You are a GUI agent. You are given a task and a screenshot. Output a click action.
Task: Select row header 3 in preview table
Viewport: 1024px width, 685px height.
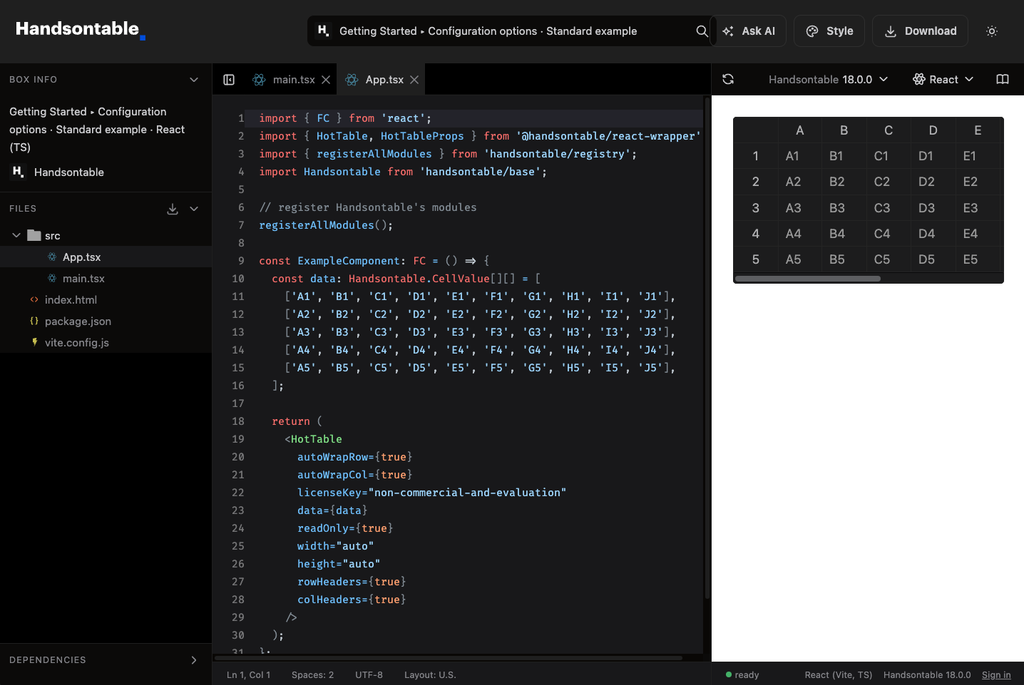tap(756, 208)
